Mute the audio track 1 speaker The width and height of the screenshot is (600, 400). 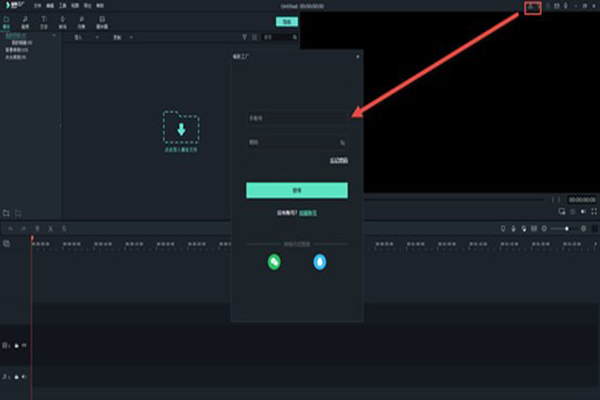(24, 377)
